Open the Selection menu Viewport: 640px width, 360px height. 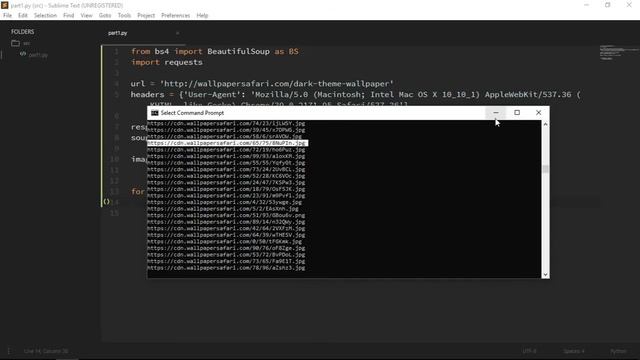click(x=45, y=16)
